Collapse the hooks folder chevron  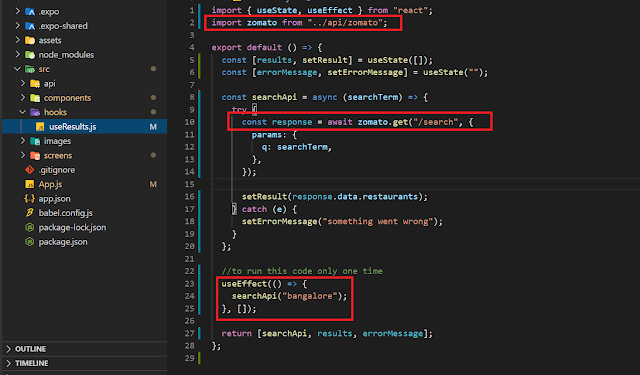pyautogui.click(x=23, y=112)
